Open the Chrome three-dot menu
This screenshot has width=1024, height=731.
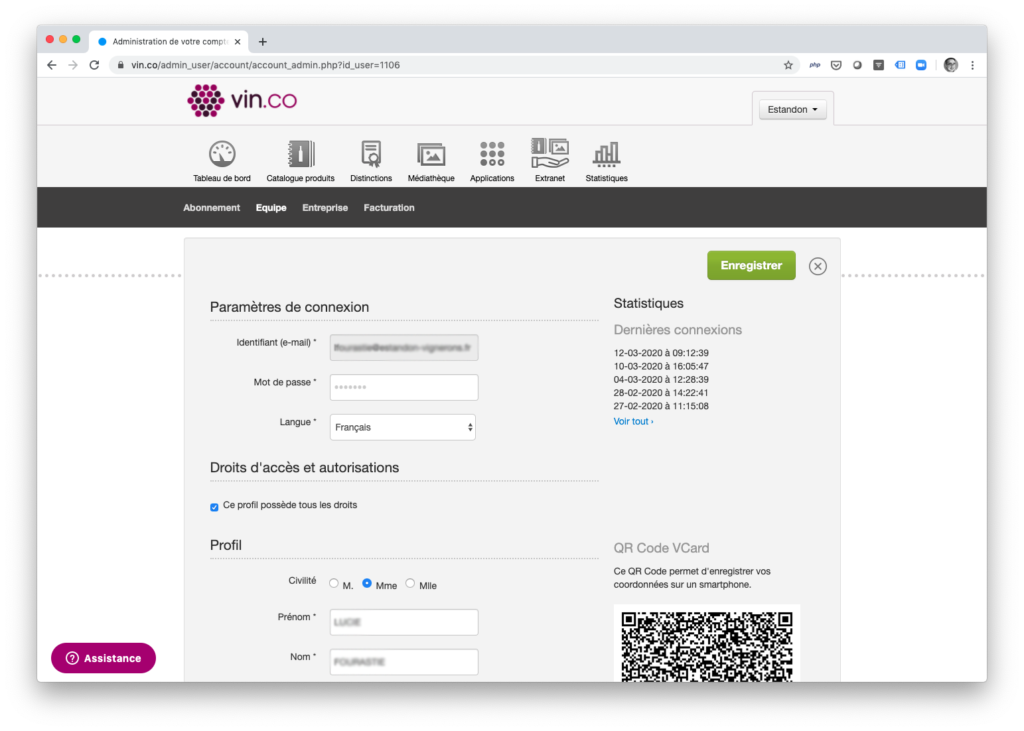click(x=972, y=65)
